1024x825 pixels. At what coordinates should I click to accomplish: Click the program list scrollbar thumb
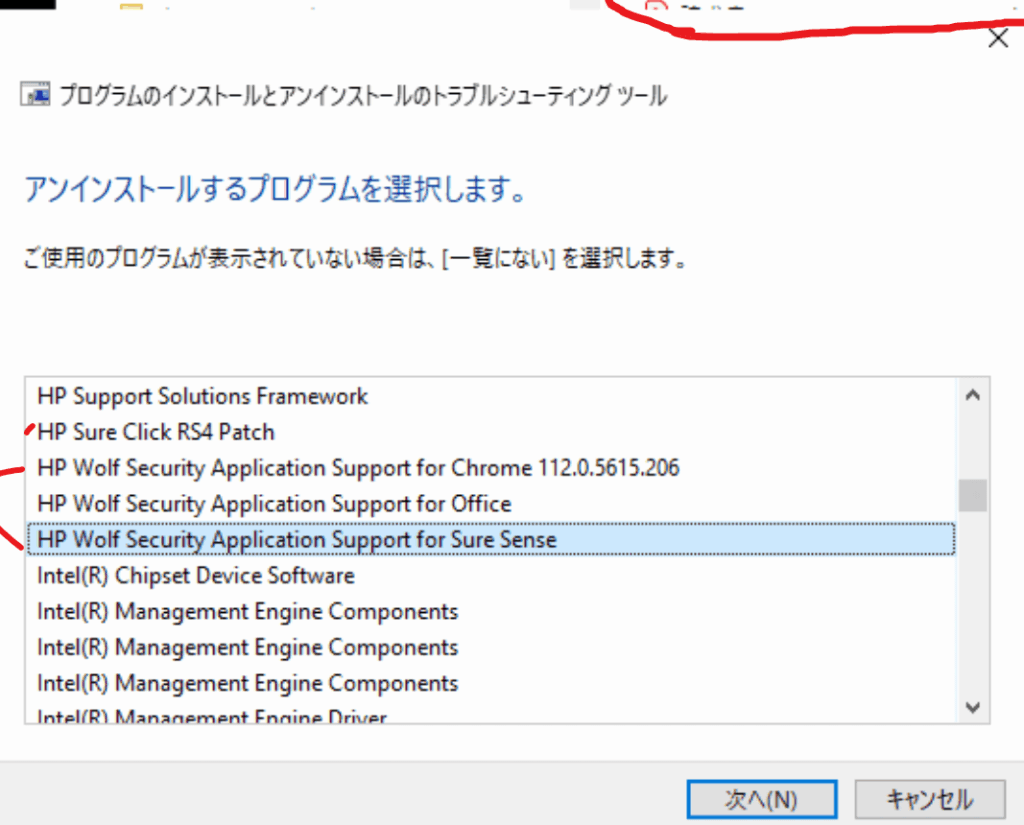pyautogui.click(x=972, y=495)
